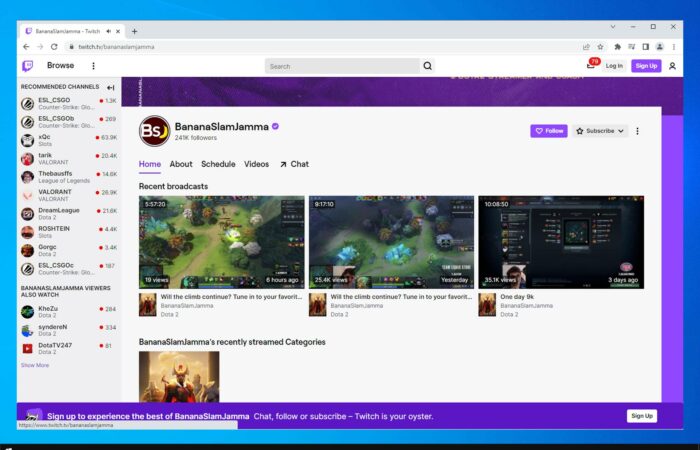700x450 pixels.
Task: Click the browser address bar URL
Action: click(x=116, y=47)
